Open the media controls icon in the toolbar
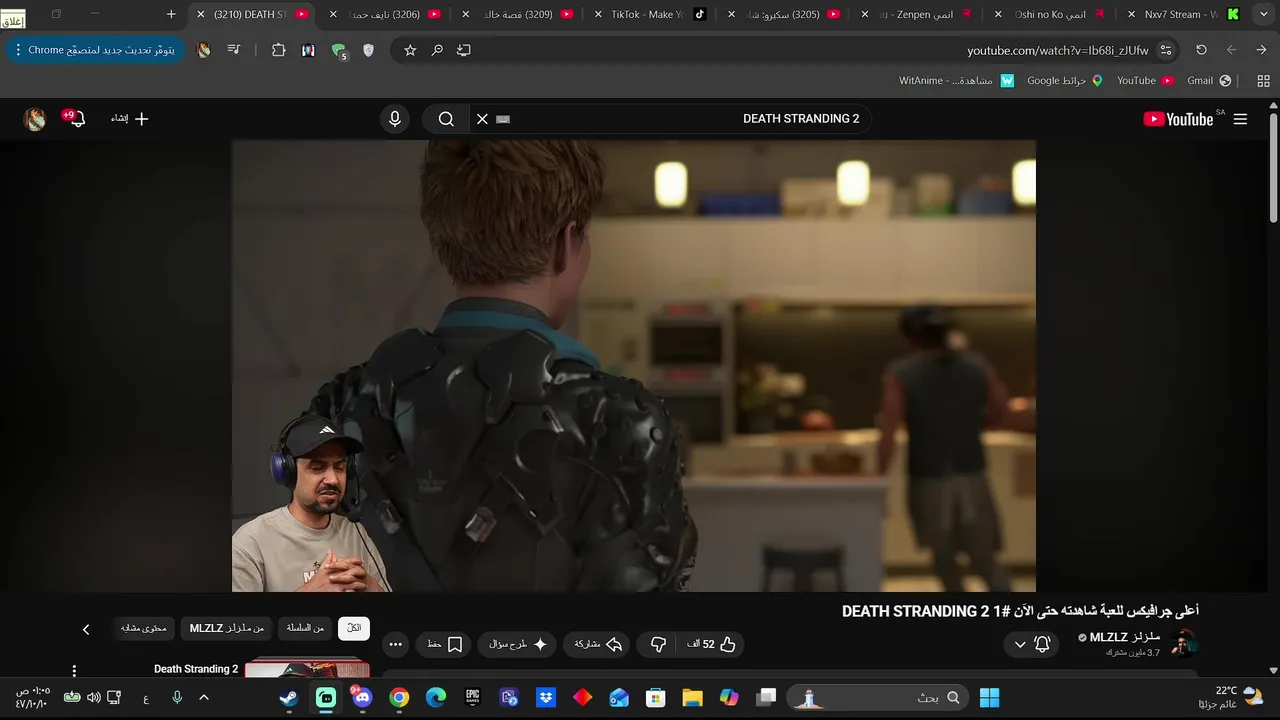The image size is (1280, 720). coord(234,50)
